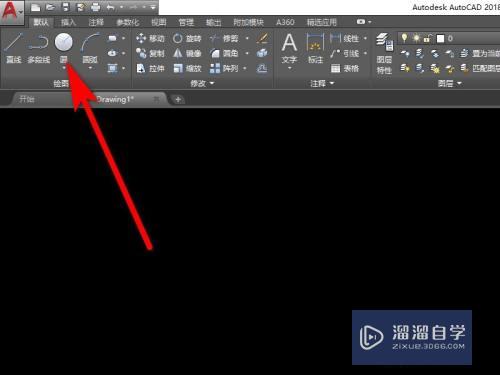The height and width of the screenshot is (375, 500).
Task: Select the Line (直线) tool
Action: (x=14, y=48)
